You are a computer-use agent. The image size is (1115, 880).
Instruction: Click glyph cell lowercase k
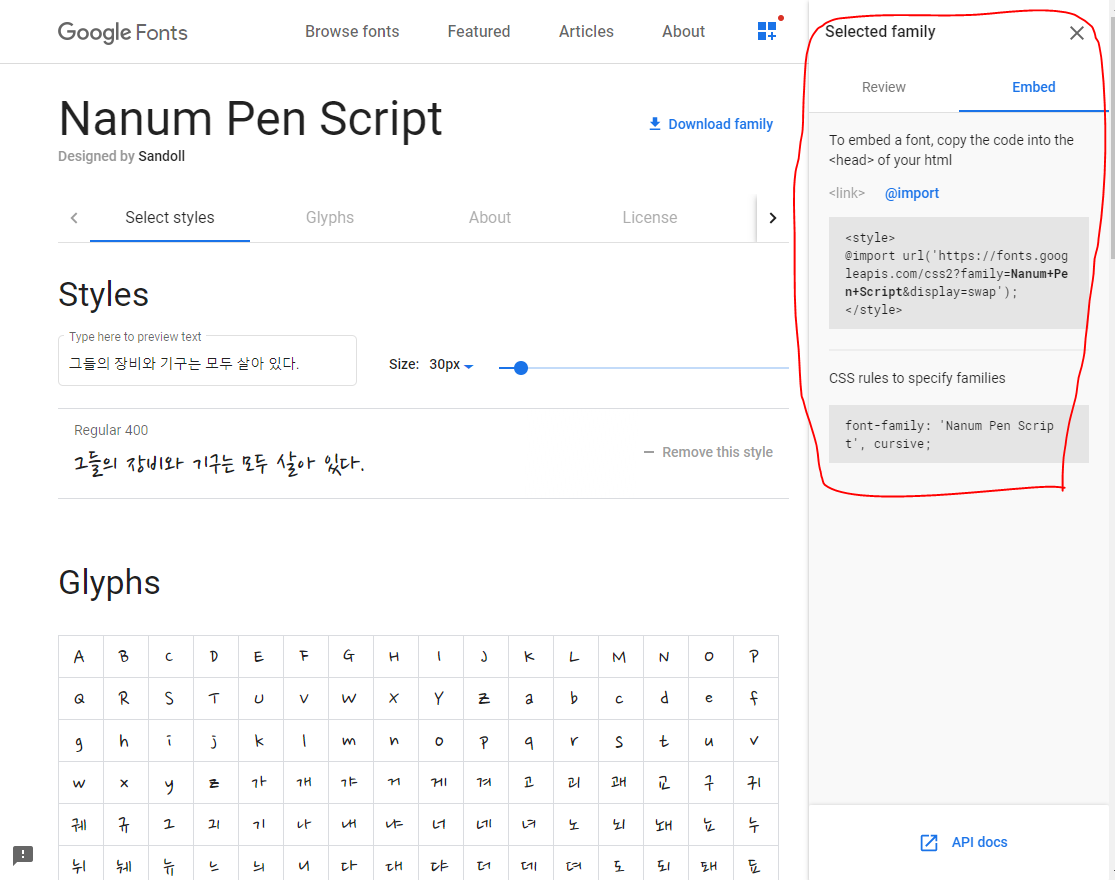tap(260, 741)
